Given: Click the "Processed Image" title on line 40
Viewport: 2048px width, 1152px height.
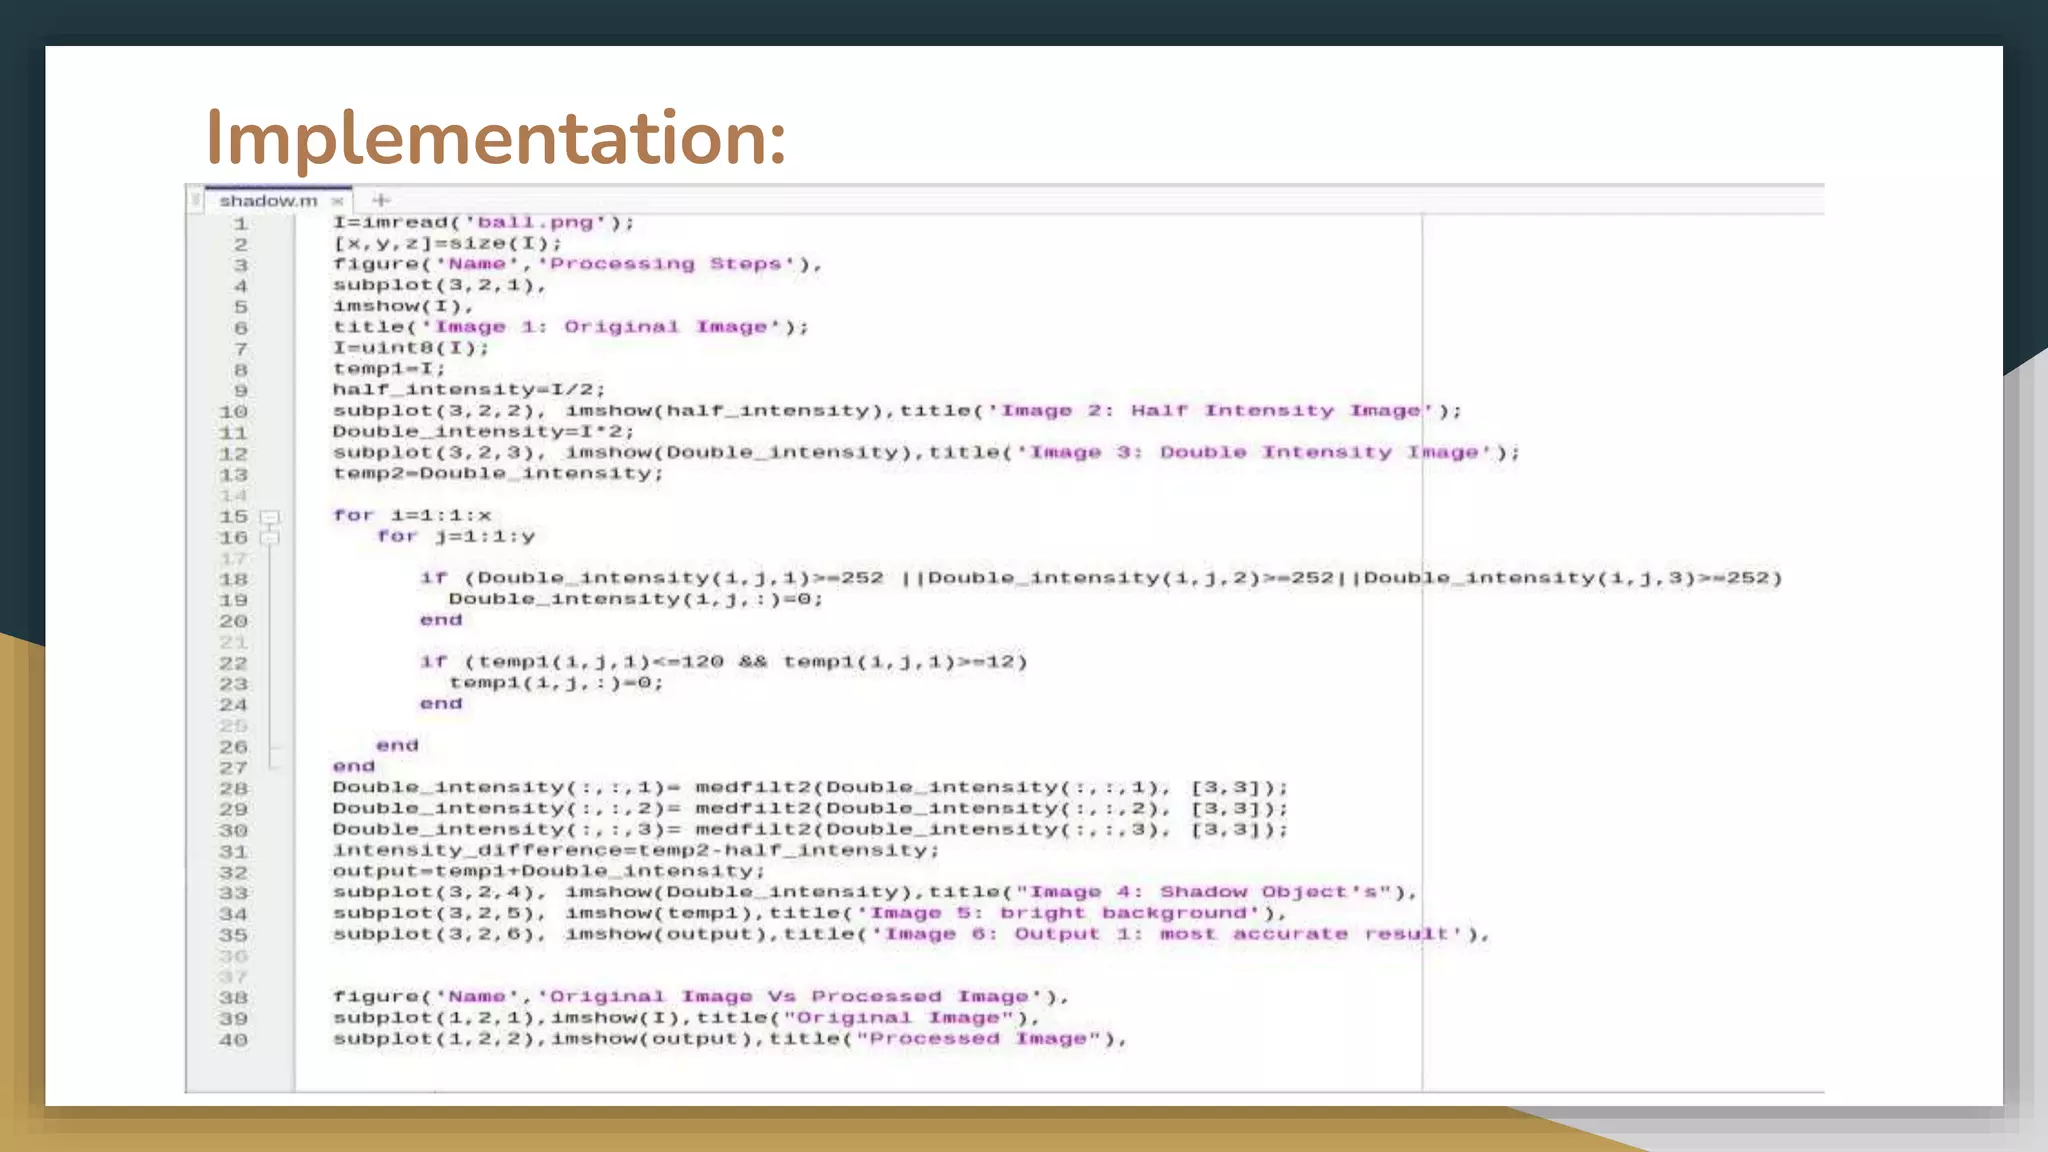Looking at the screenshot, I should pyautogui.click(x=979, y=1039).
